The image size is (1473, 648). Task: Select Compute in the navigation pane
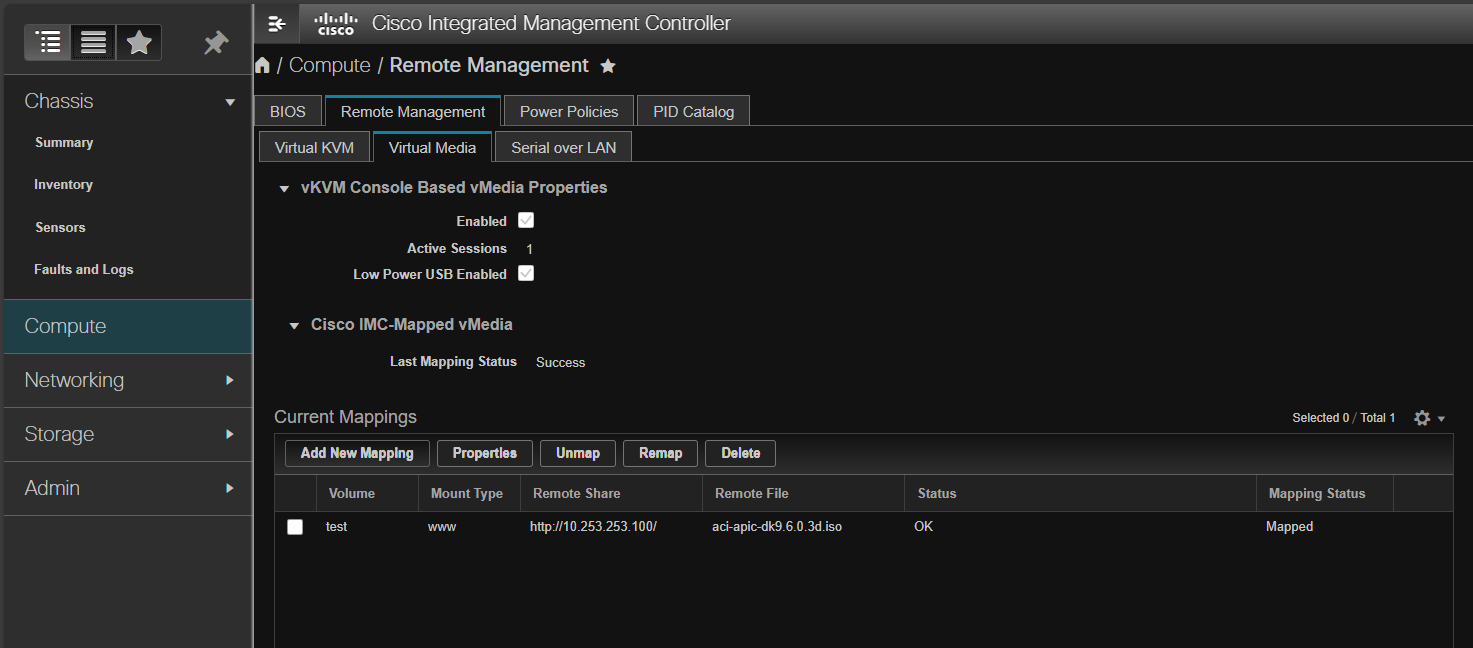coord(128,326)
